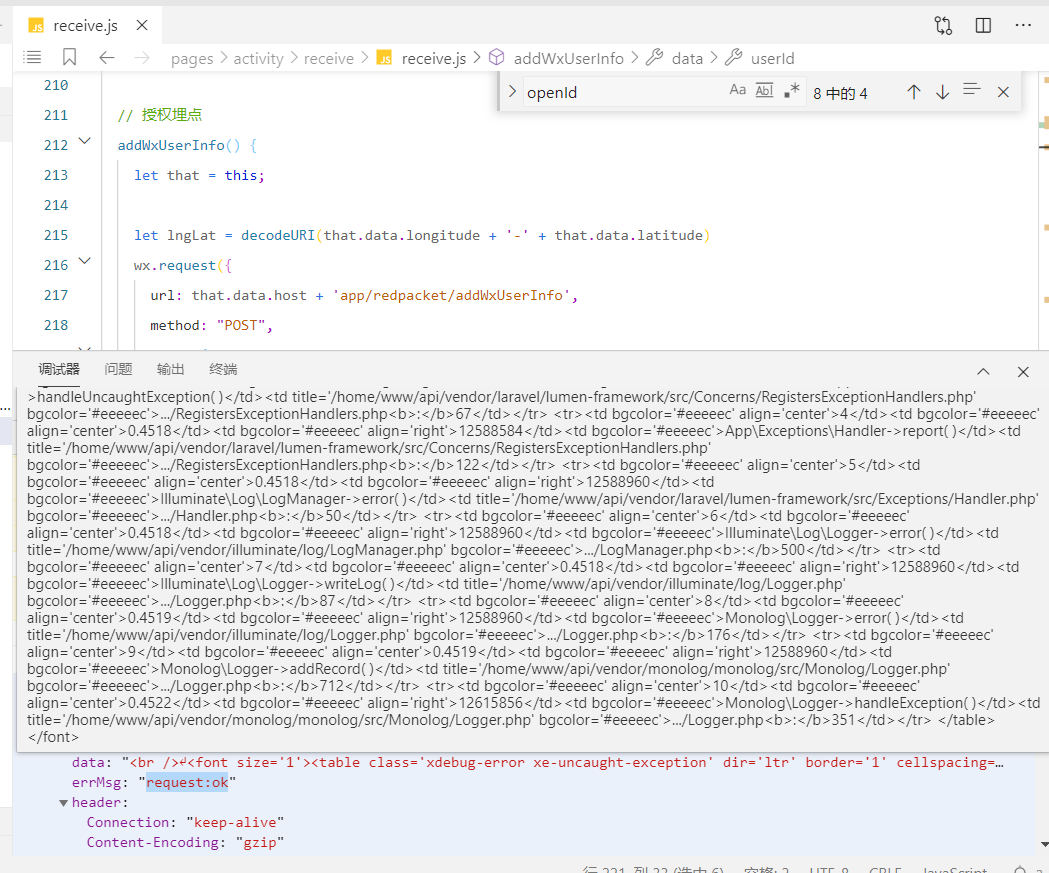Screen dimensions: 1049x873
Task: Open the editor more actions menu
Action: [x=1023, y=25]
